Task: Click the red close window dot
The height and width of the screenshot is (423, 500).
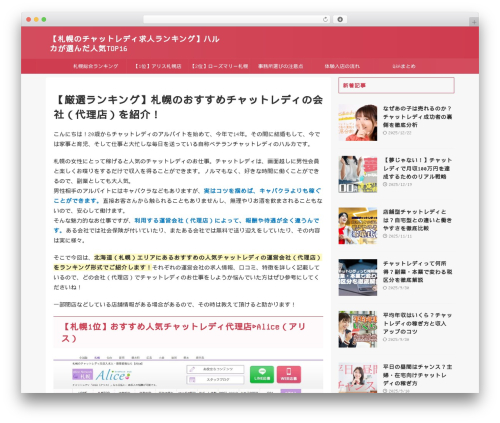Action: tap(29, 20)
